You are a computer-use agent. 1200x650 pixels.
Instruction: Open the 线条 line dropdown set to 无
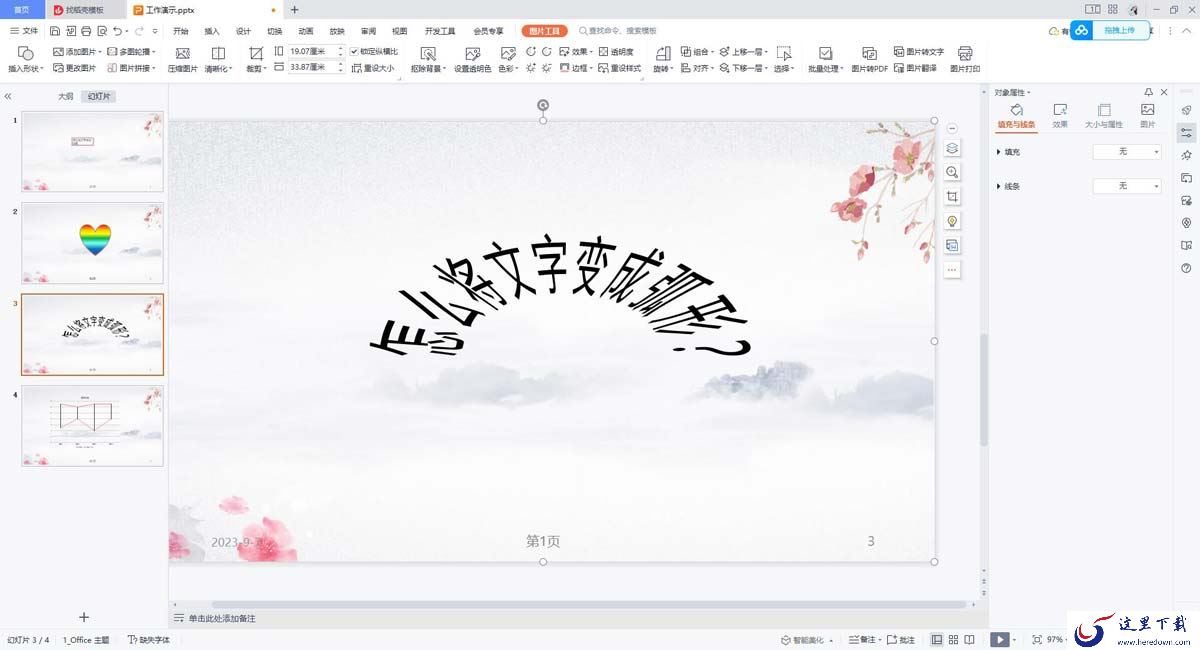pyautogui.click(x=1127, y=186)
